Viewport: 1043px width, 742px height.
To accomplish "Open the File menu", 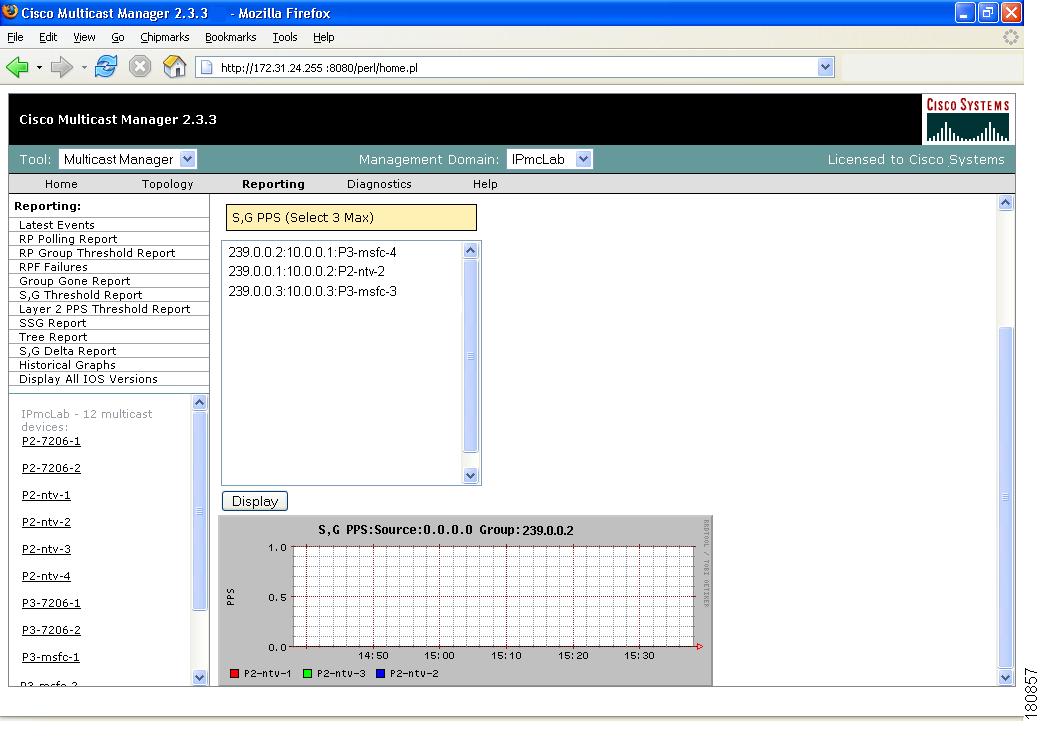I will point(15,37).
